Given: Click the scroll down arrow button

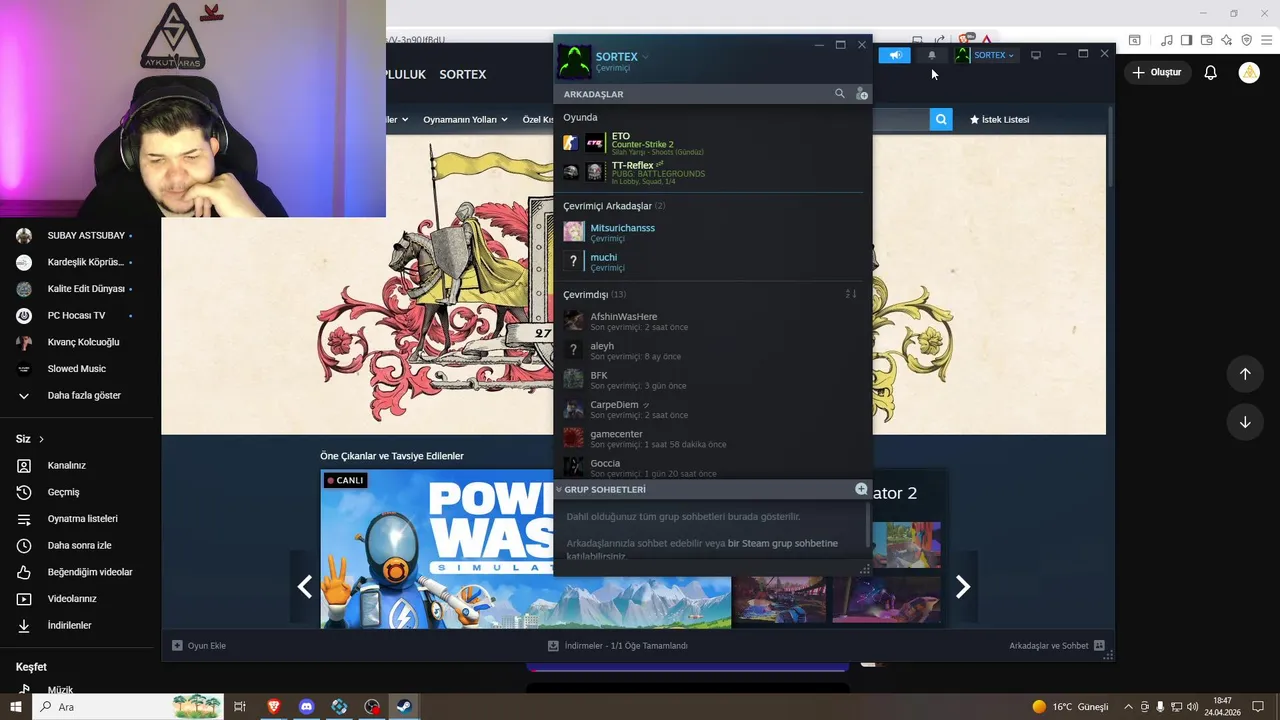Looking at the screenshot, I should [x=1245, y=422].
